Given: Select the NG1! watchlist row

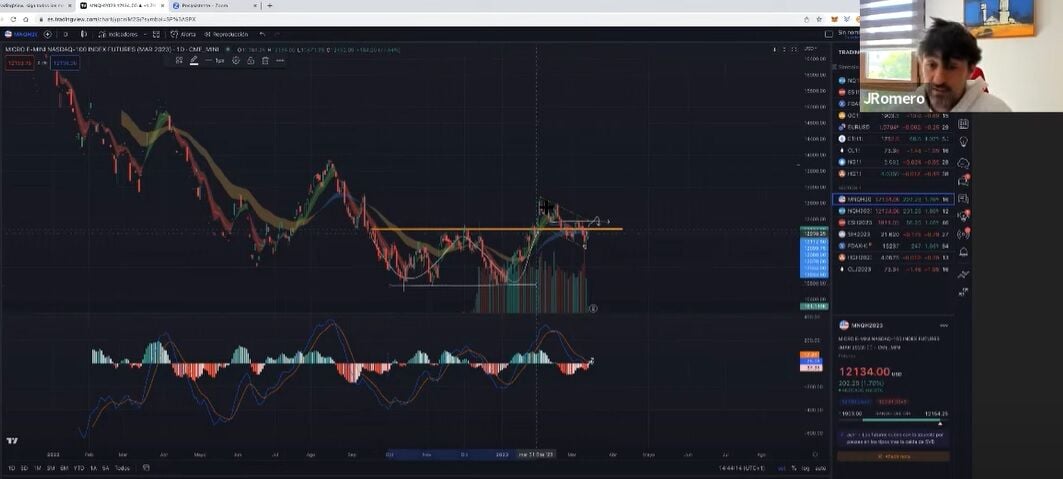Looking at the screenshot, I should [894, 162].
